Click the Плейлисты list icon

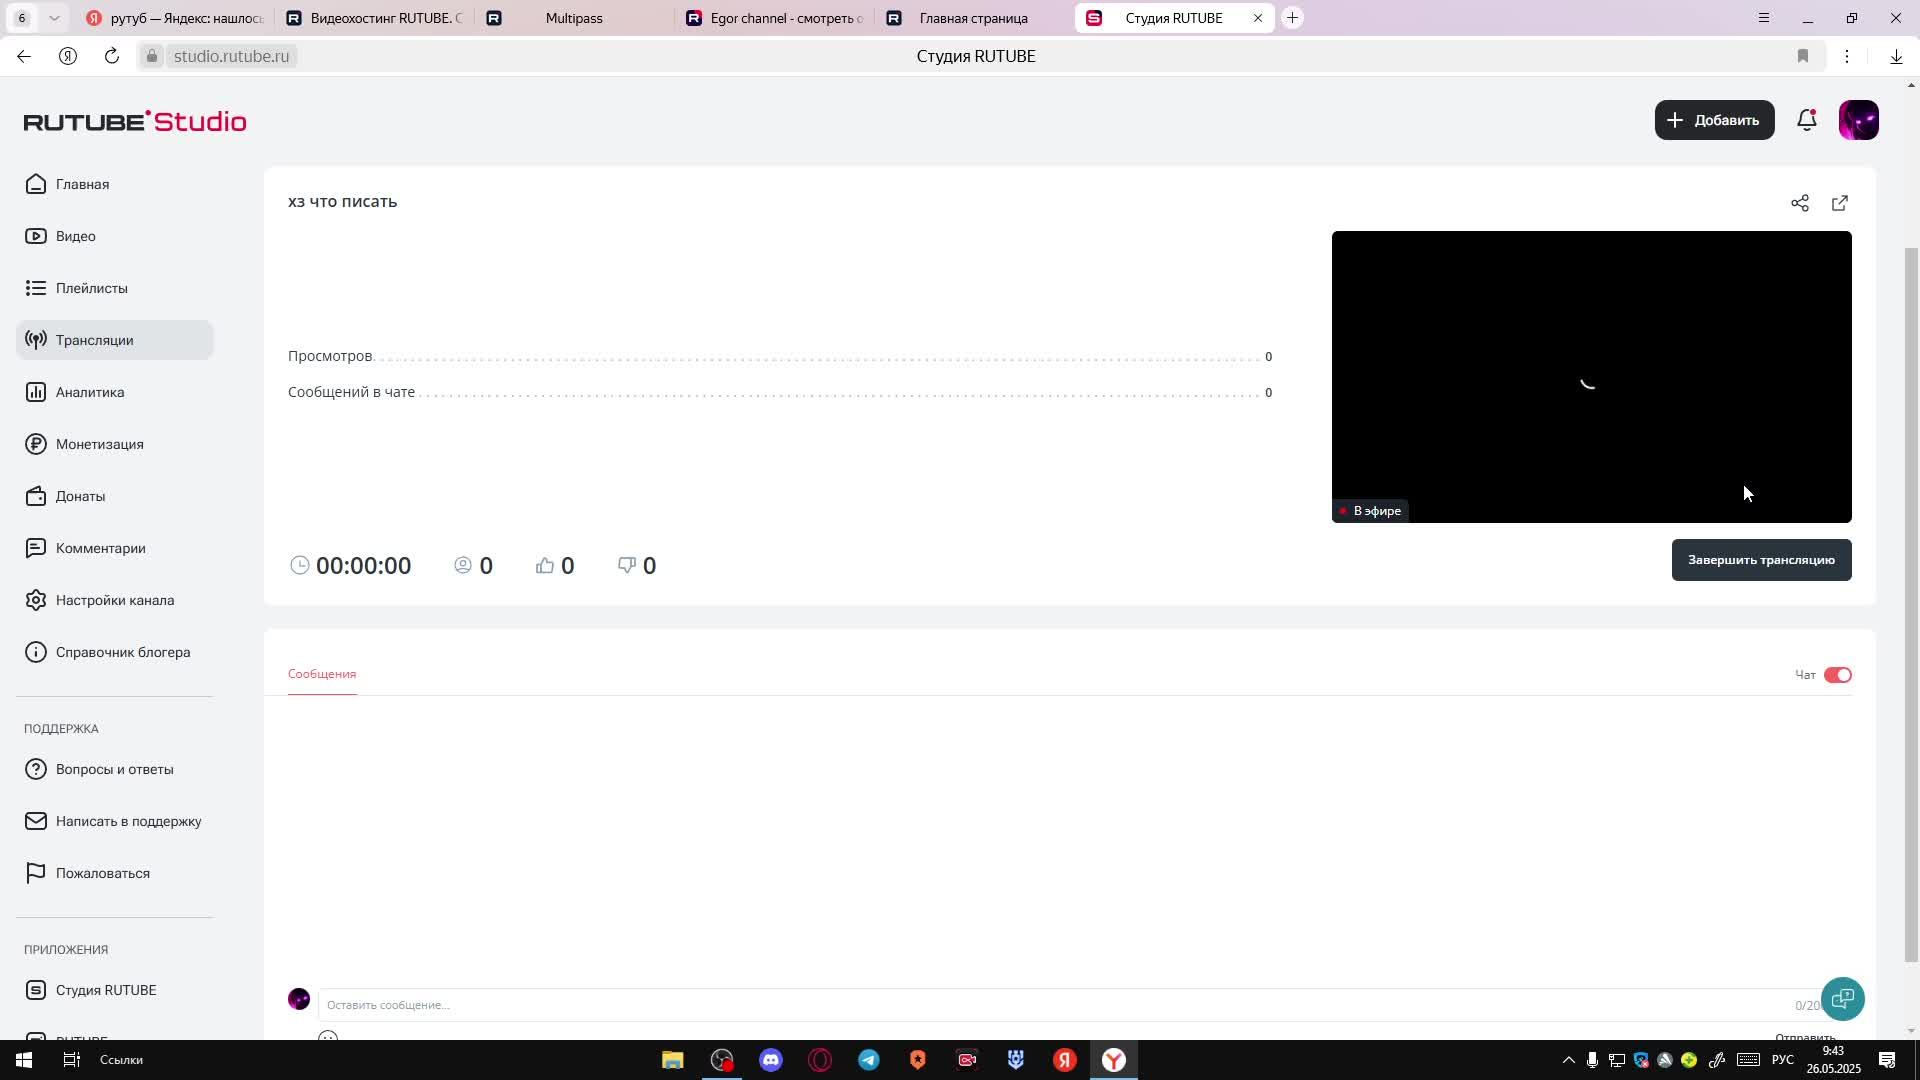[x=36, y=288]
